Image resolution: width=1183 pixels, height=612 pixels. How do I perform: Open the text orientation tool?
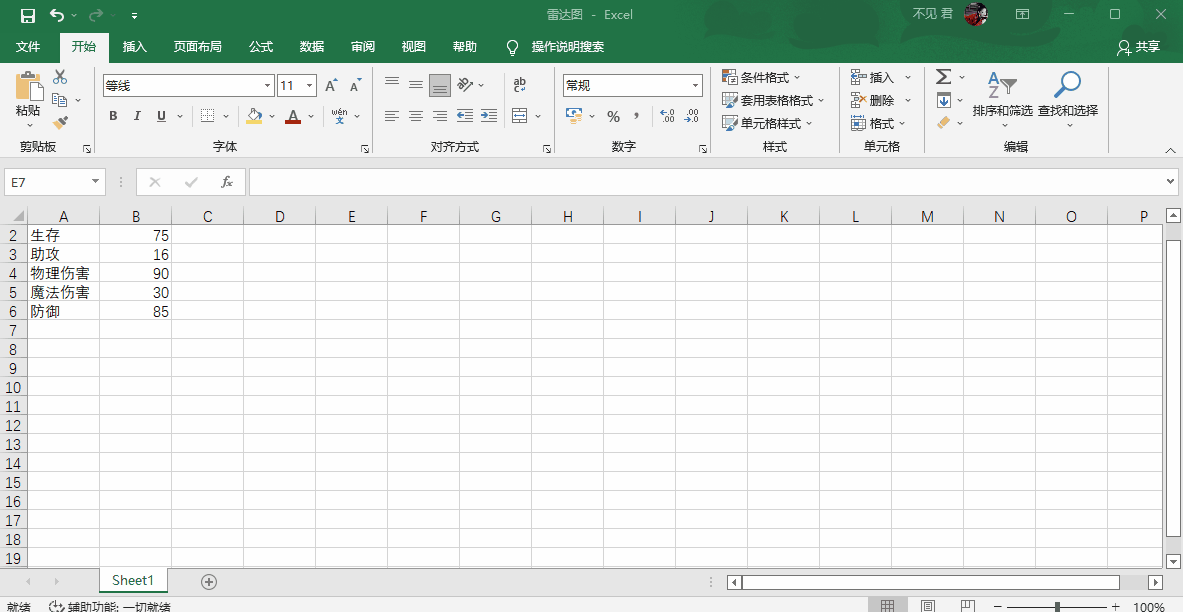[466, 85]
